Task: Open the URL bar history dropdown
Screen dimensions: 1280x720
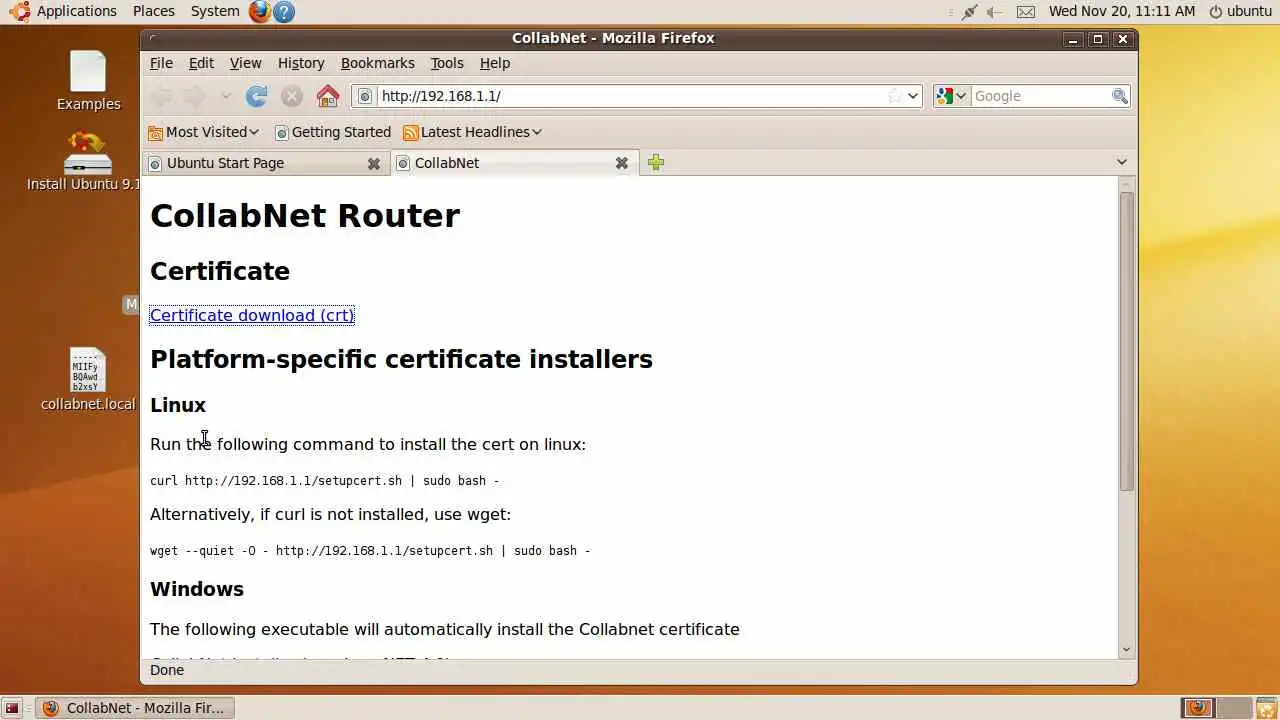Action: point(912,96)
